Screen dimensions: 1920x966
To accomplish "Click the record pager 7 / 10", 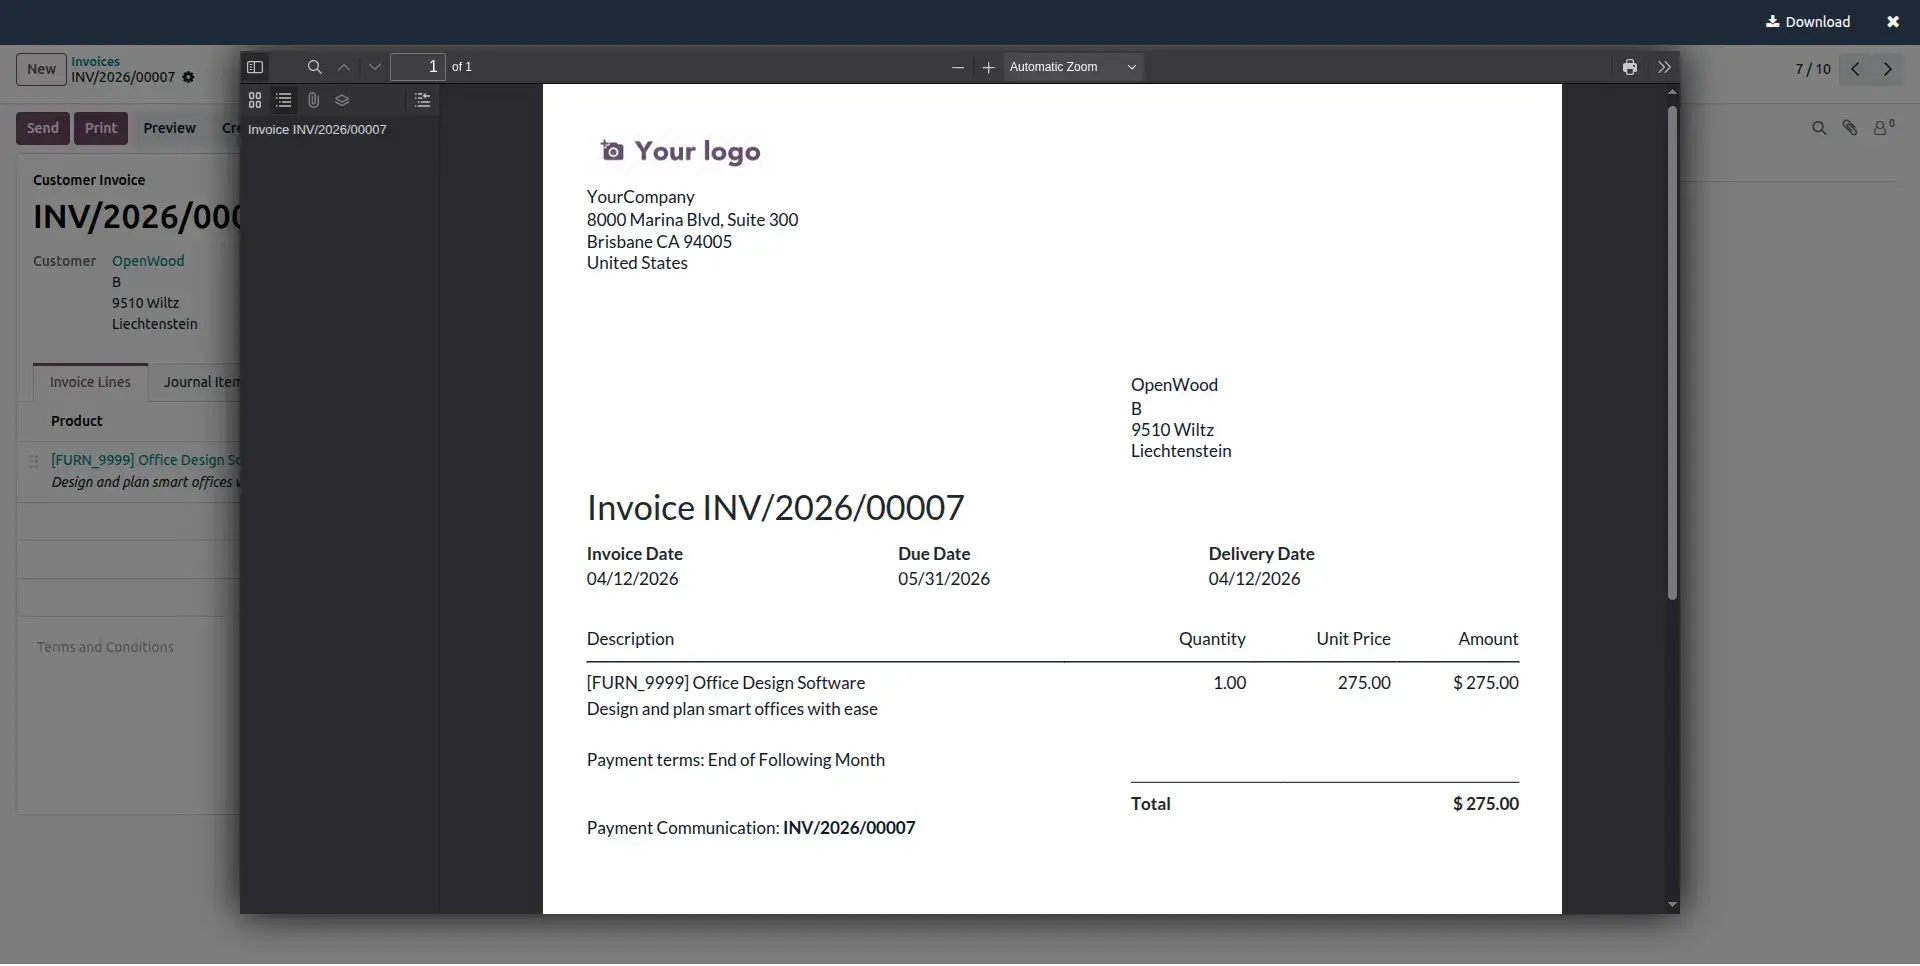I will [x=1812, y=69].
